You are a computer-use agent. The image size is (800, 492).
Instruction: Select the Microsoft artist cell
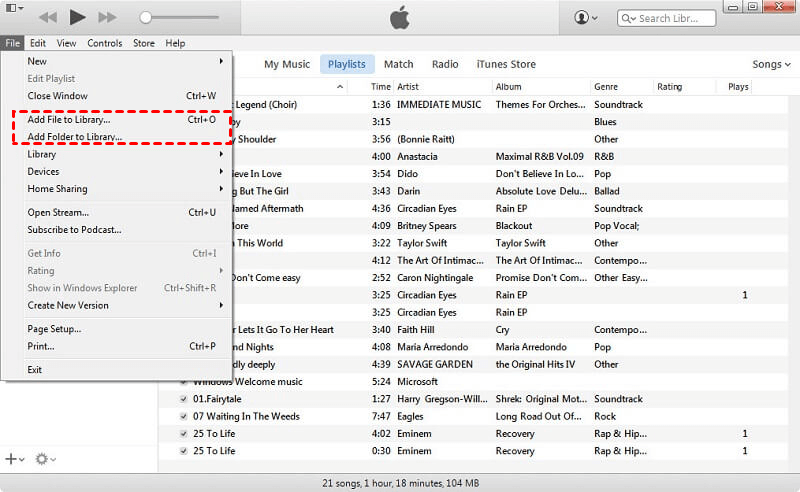click(x=417, y=382)
